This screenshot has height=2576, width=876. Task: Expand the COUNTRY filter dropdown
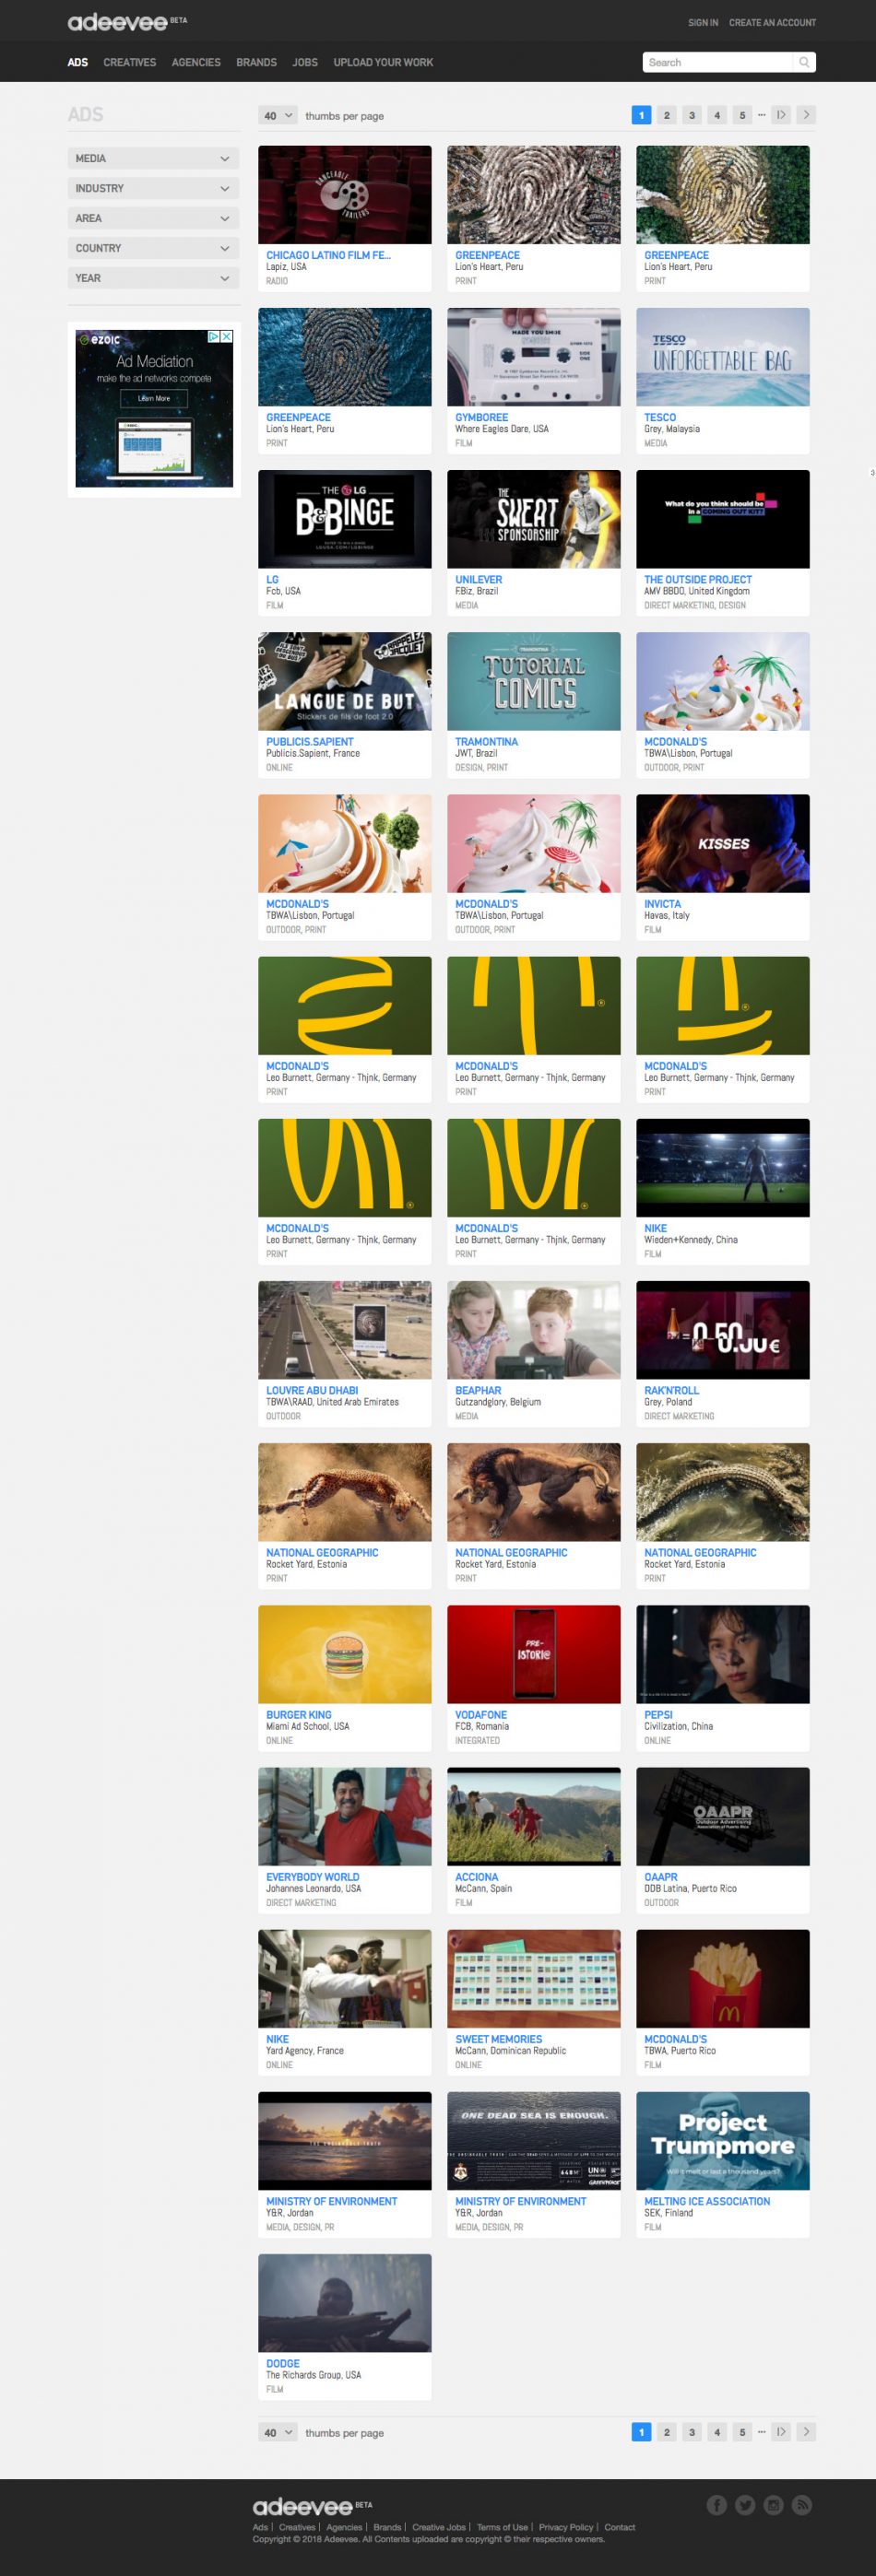coord(154,248)
